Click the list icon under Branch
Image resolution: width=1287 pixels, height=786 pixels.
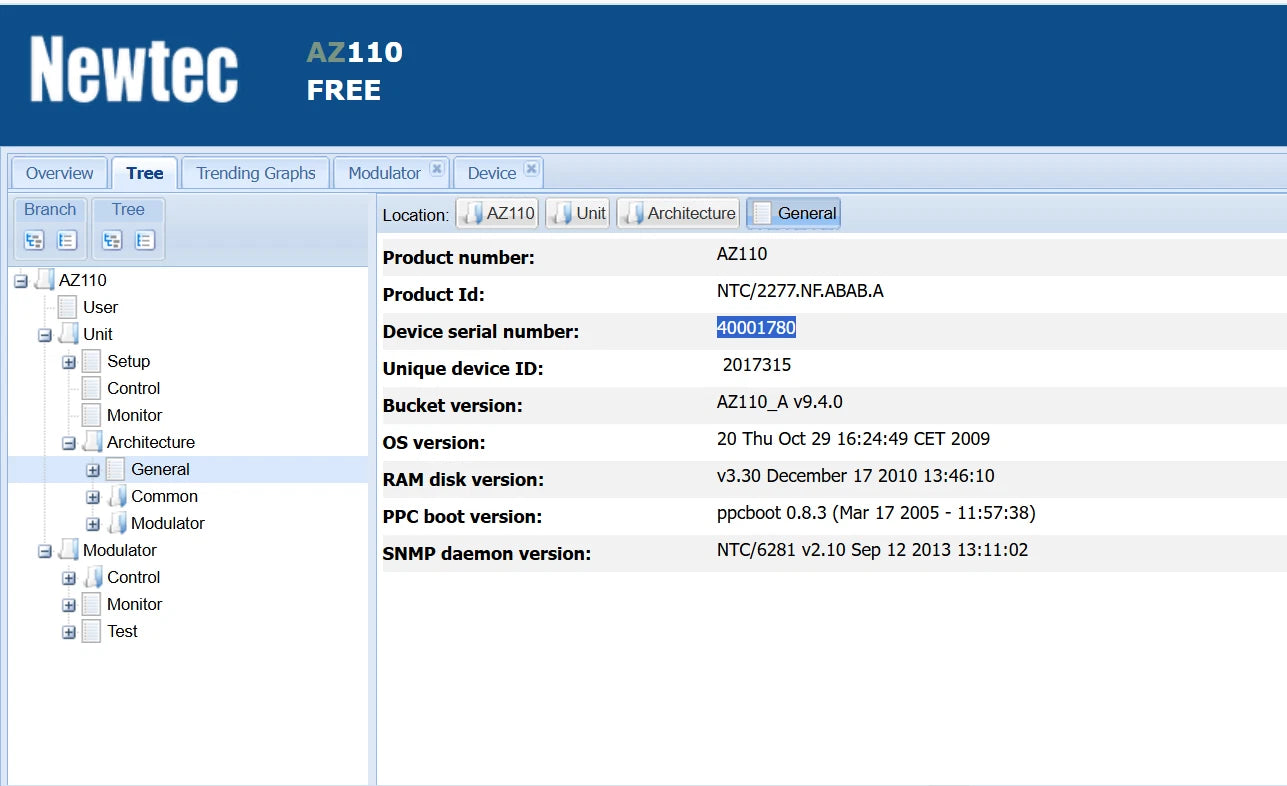click(67, 240)
